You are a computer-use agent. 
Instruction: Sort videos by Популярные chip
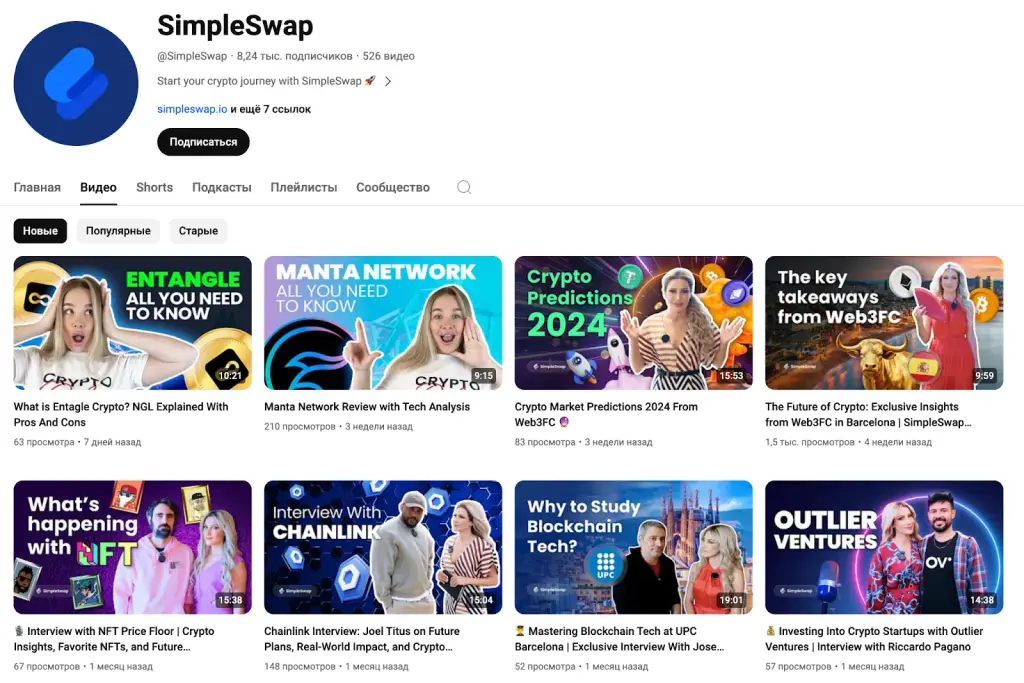point(118,230)
